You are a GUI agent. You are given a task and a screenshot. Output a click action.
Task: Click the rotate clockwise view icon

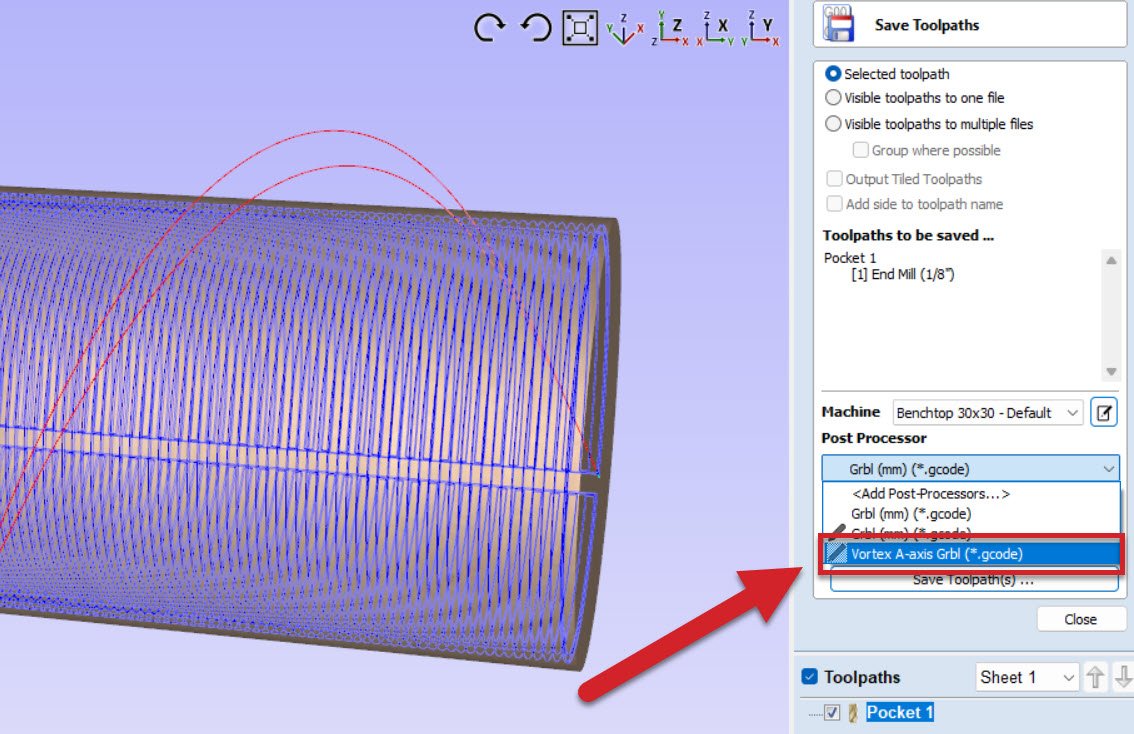click(490, 28)
